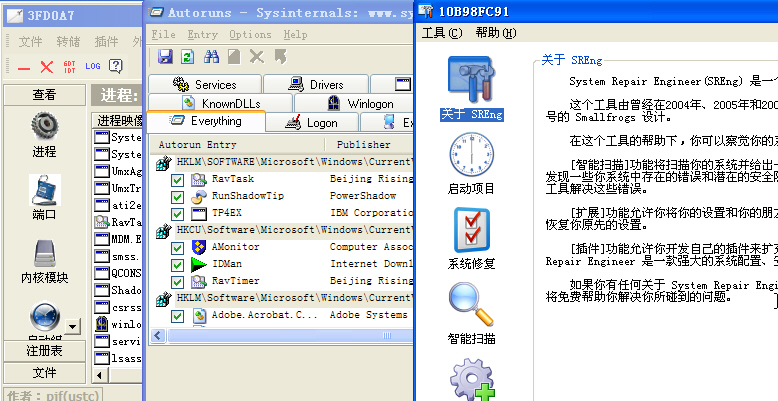Image resolution: width=778 pixels, height=401 pixels.
Task: Switch to the Services tab in Autoruns
Action: 204,84
